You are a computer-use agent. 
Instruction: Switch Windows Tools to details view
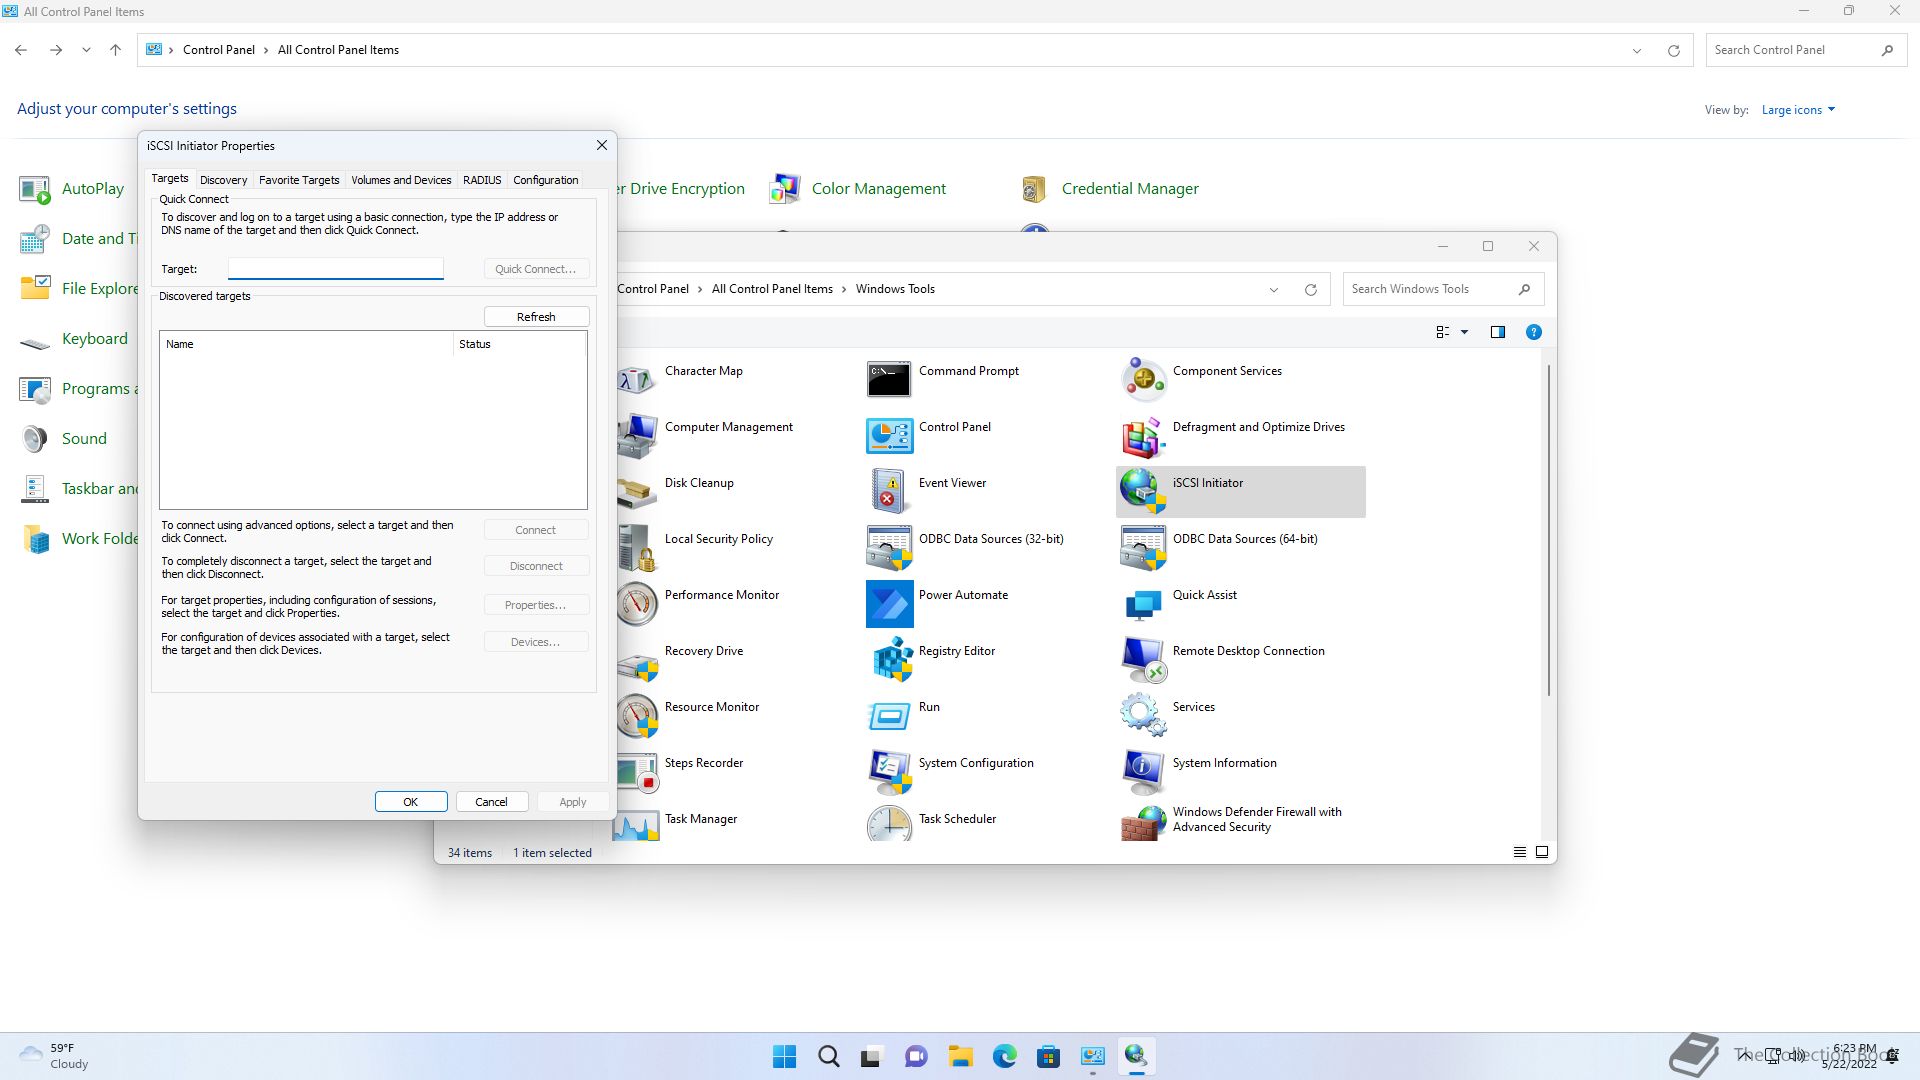point(1519,852)
